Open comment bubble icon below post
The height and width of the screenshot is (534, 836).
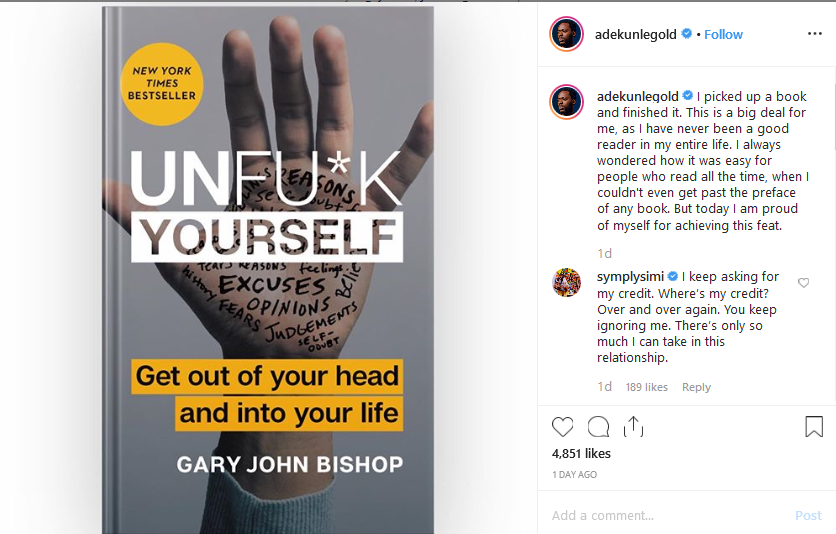(598, 427)
